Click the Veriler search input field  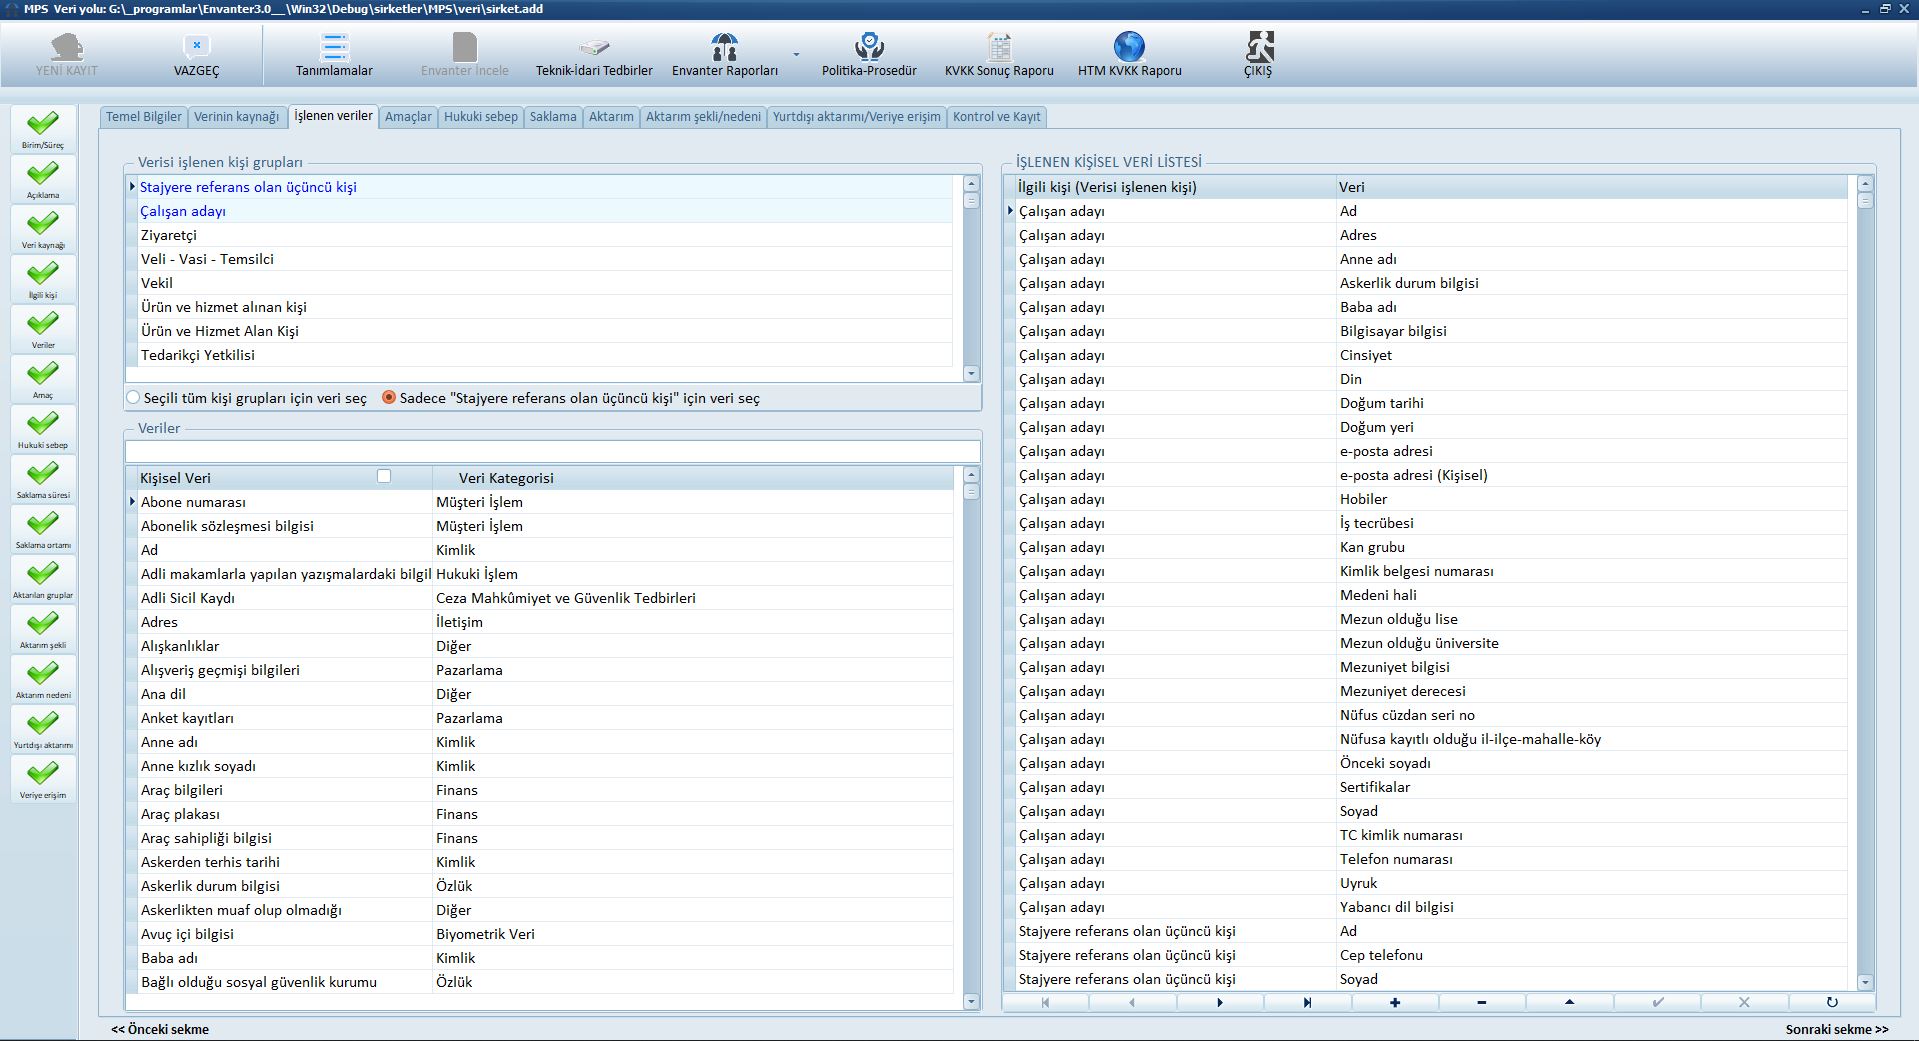click(552, 451)
